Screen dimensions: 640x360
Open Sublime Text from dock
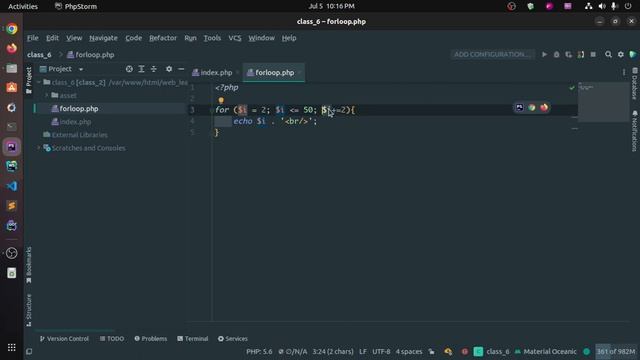point(11,206)
